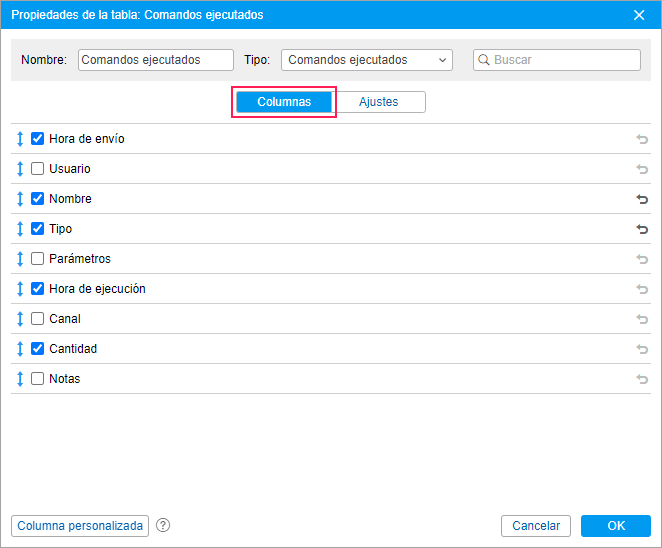Image resolution: width=662 pixels, height=548 pixels.
Task: Click drag handle for Tipo row
Action: click(x=20, y=229)
